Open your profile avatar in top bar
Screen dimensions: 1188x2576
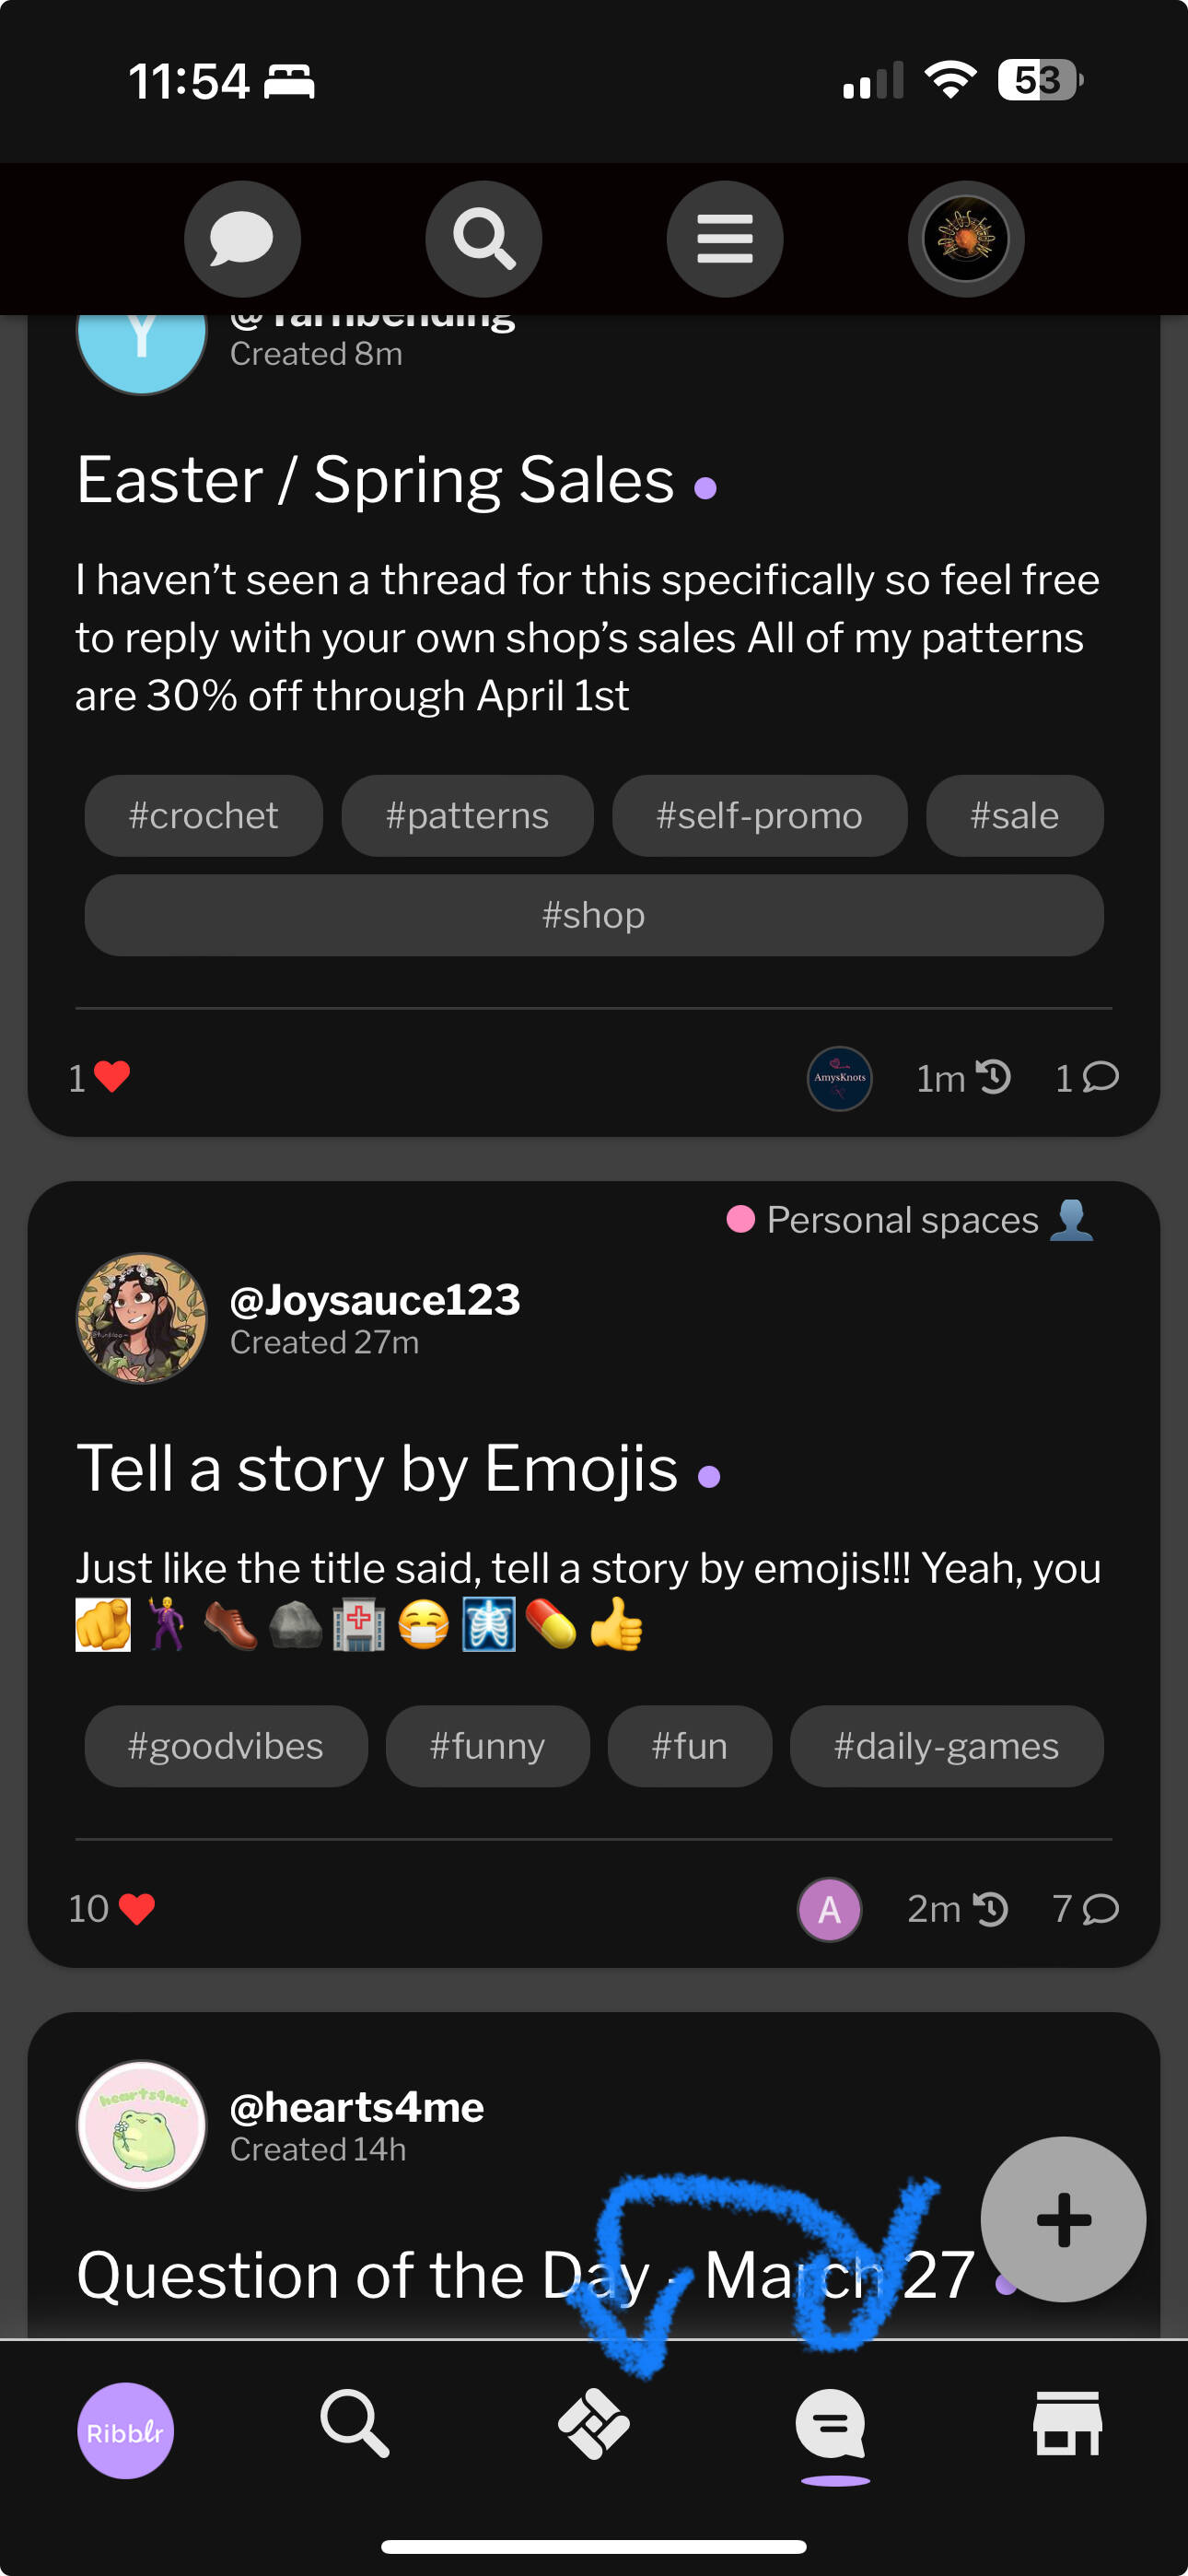pyautogui.click(x=966, y=239)
